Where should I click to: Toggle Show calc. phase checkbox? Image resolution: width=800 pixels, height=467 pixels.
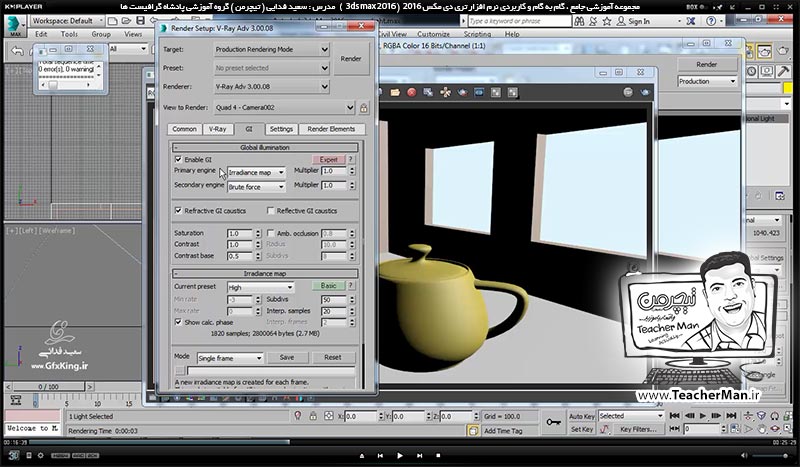point(178,322)
